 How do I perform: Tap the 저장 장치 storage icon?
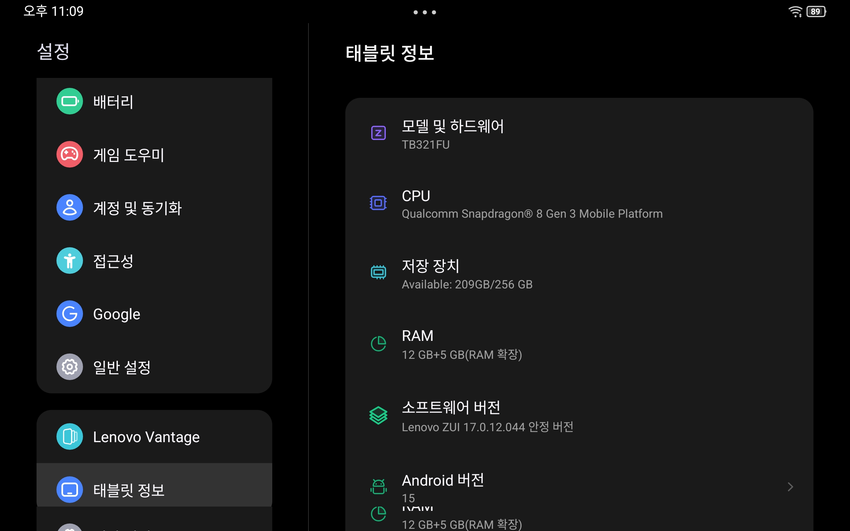(x=378, y=272)
